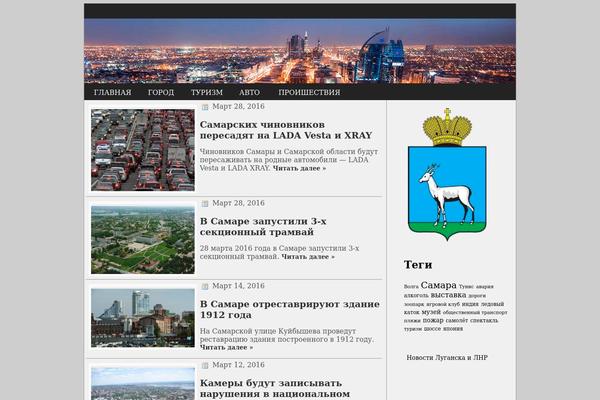Select the пляжи tag
600x400 pixels.
(412, 321)
